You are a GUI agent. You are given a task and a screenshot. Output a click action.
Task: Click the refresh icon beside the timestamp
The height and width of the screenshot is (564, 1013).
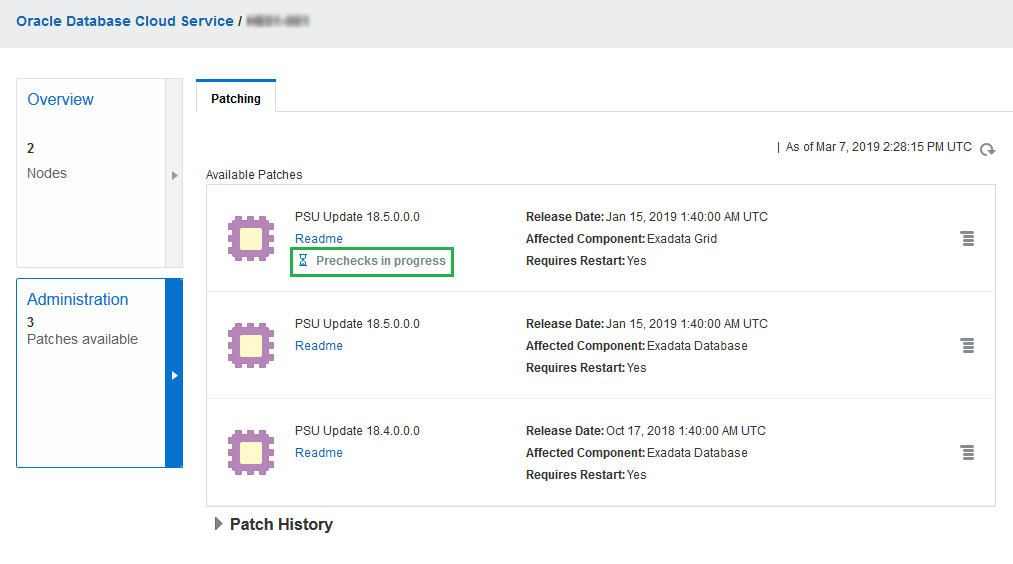pyautogui.click(x=987, y=149)
